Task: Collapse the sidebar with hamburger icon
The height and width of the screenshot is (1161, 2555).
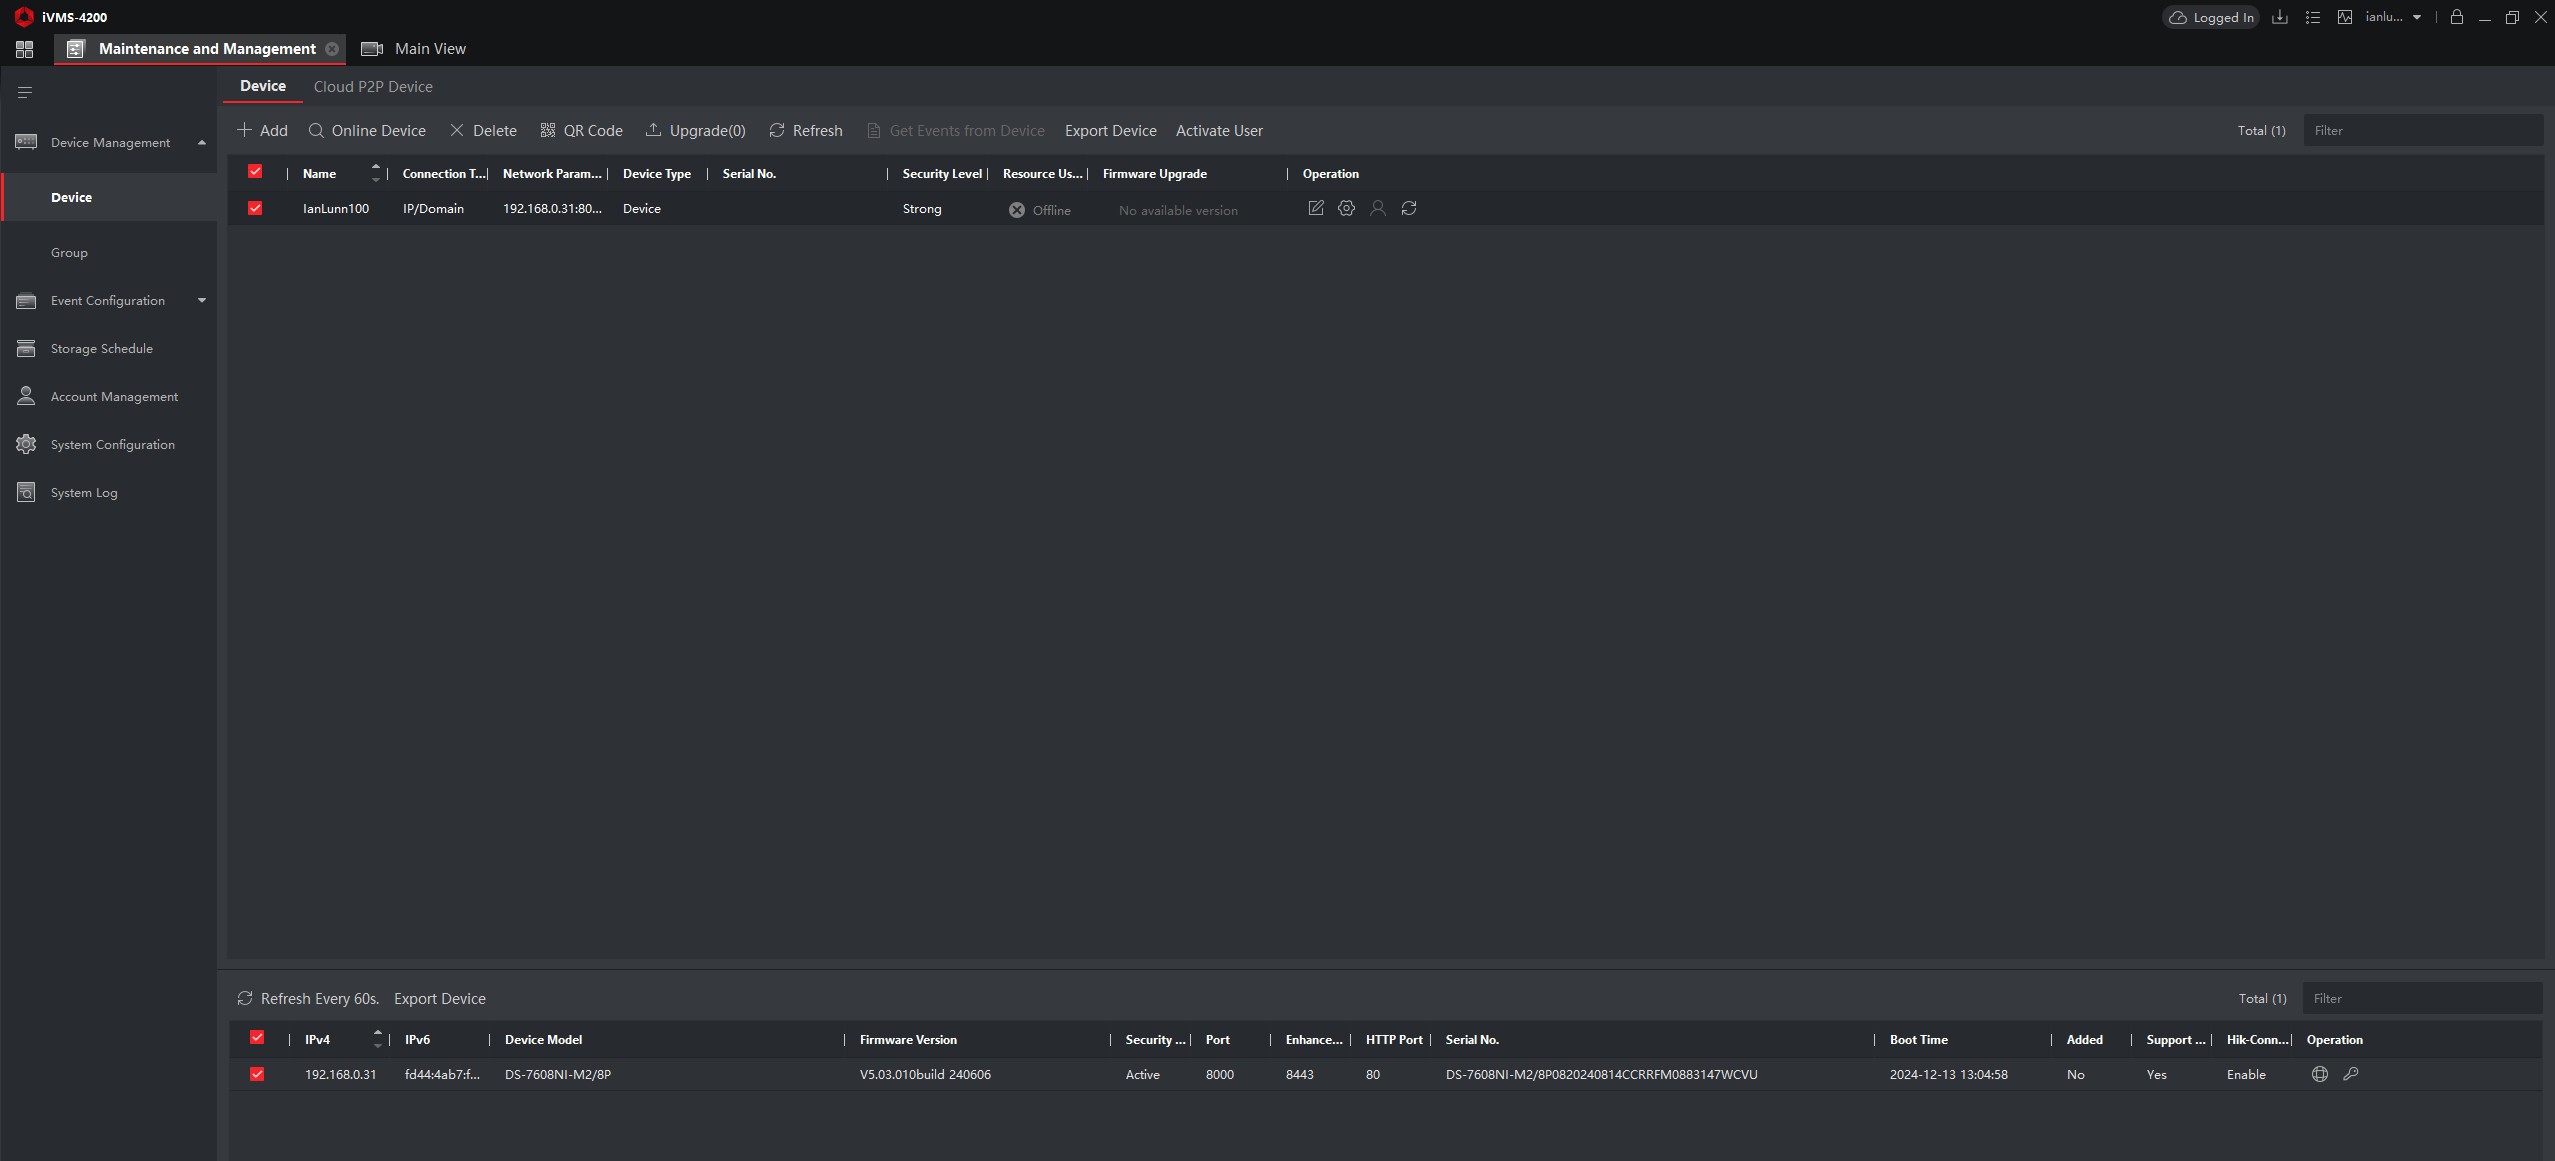Action: click(25, 92)
